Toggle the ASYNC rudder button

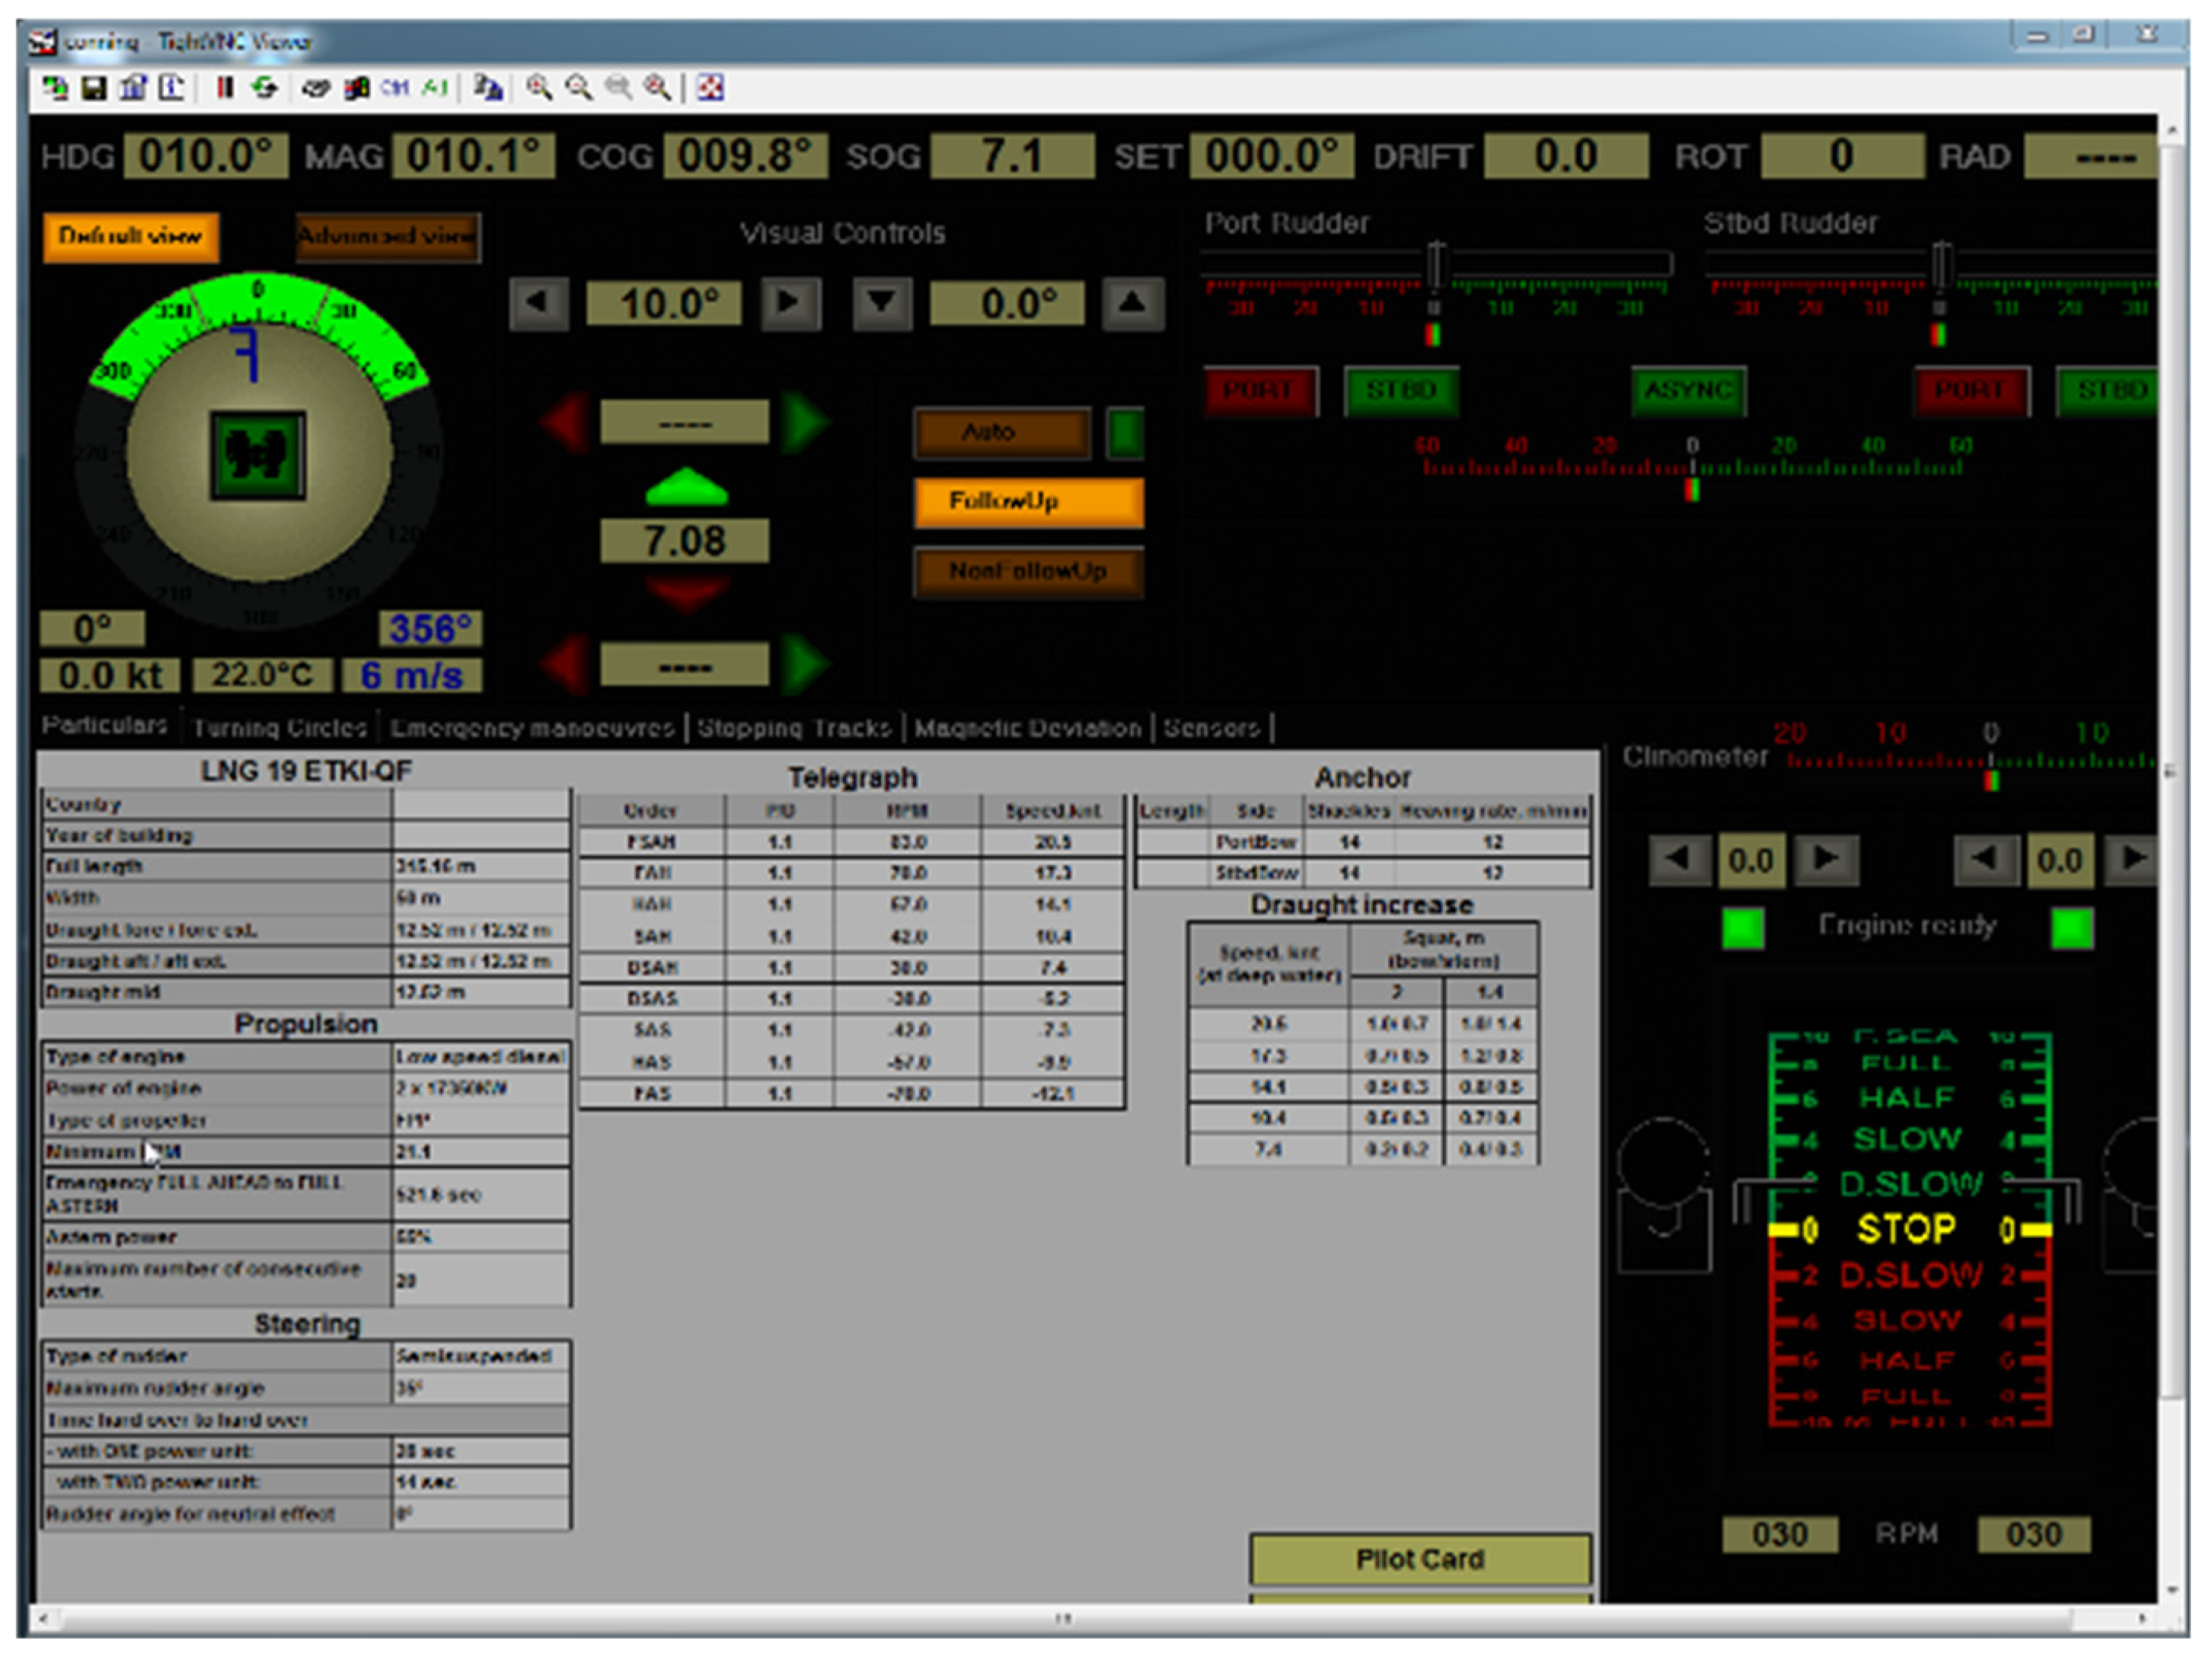[1688, 391]
